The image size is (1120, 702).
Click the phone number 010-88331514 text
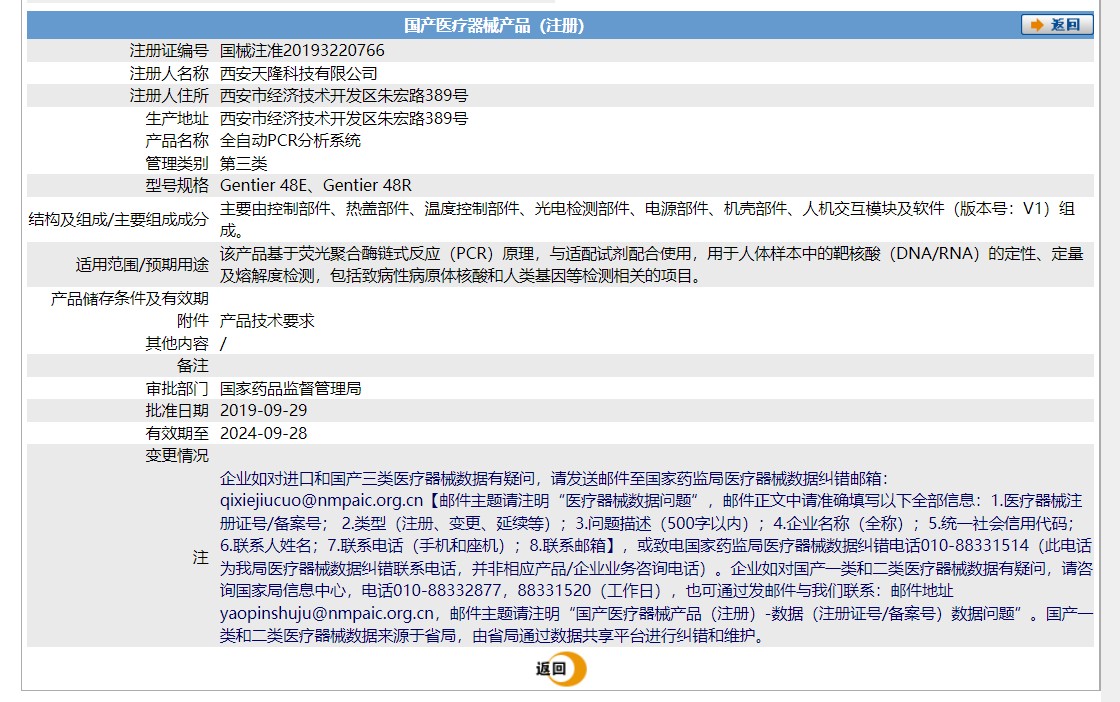tap(975, 546)
